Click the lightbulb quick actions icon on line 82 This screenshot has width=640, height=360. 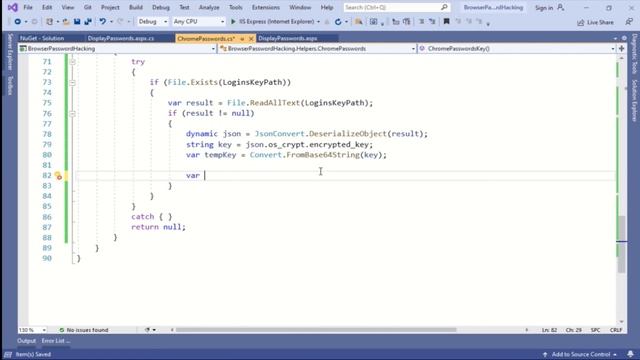point(58,176)
